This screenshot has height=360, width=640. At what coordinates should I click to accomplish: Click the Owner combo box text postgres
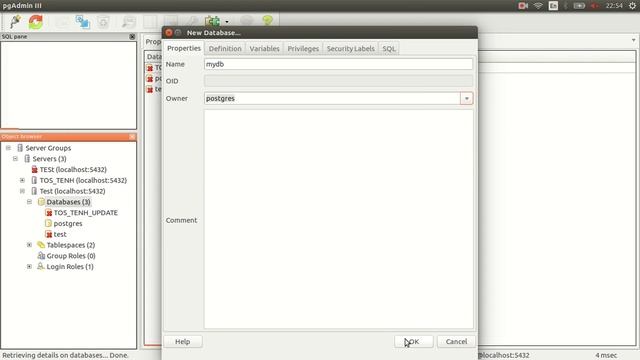[220, 98]
